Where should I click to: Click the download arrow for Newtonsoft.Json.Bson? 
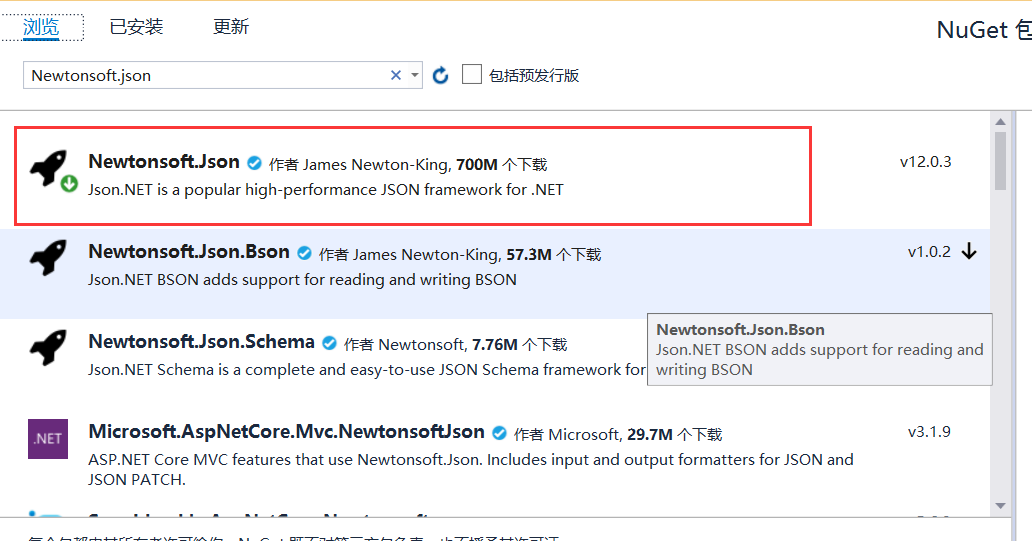968,252
